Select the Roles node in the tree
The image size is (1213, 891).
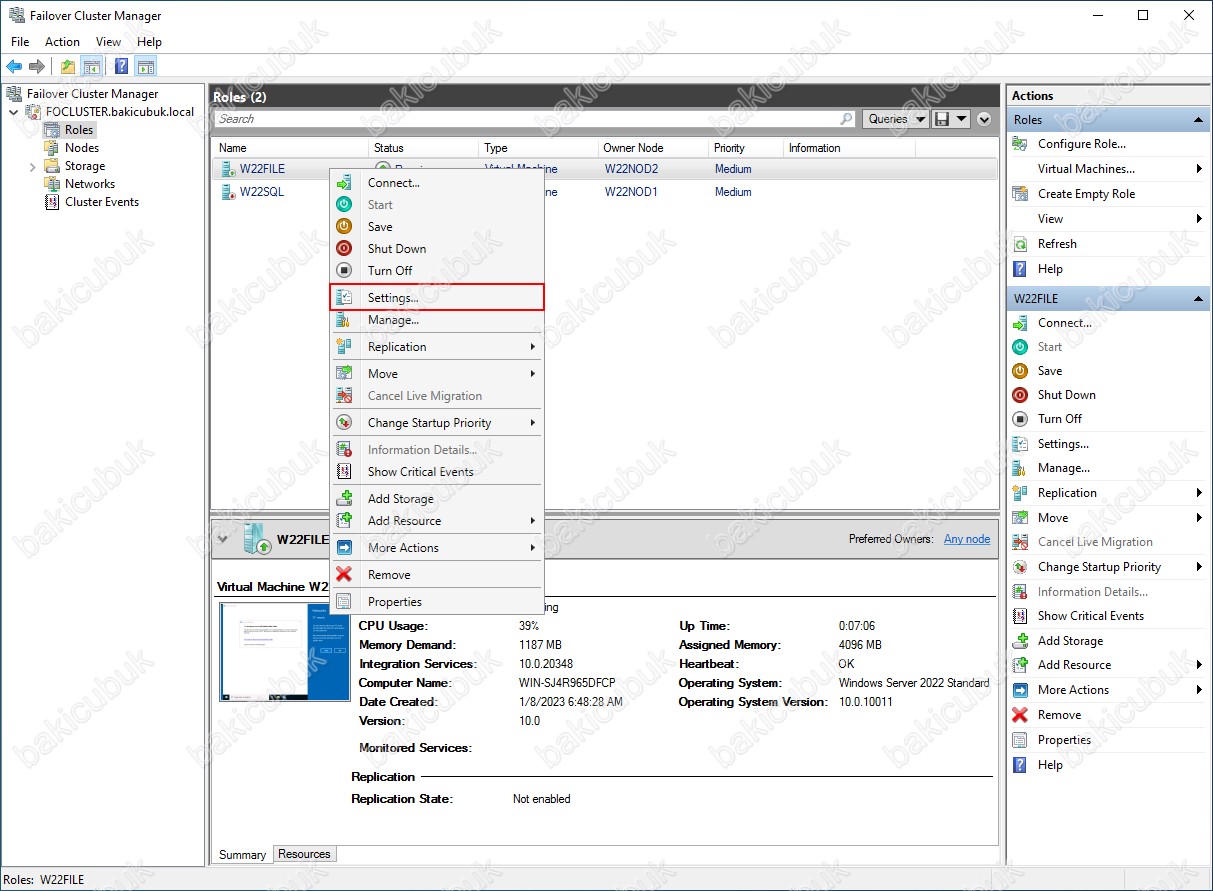(79, 130)
